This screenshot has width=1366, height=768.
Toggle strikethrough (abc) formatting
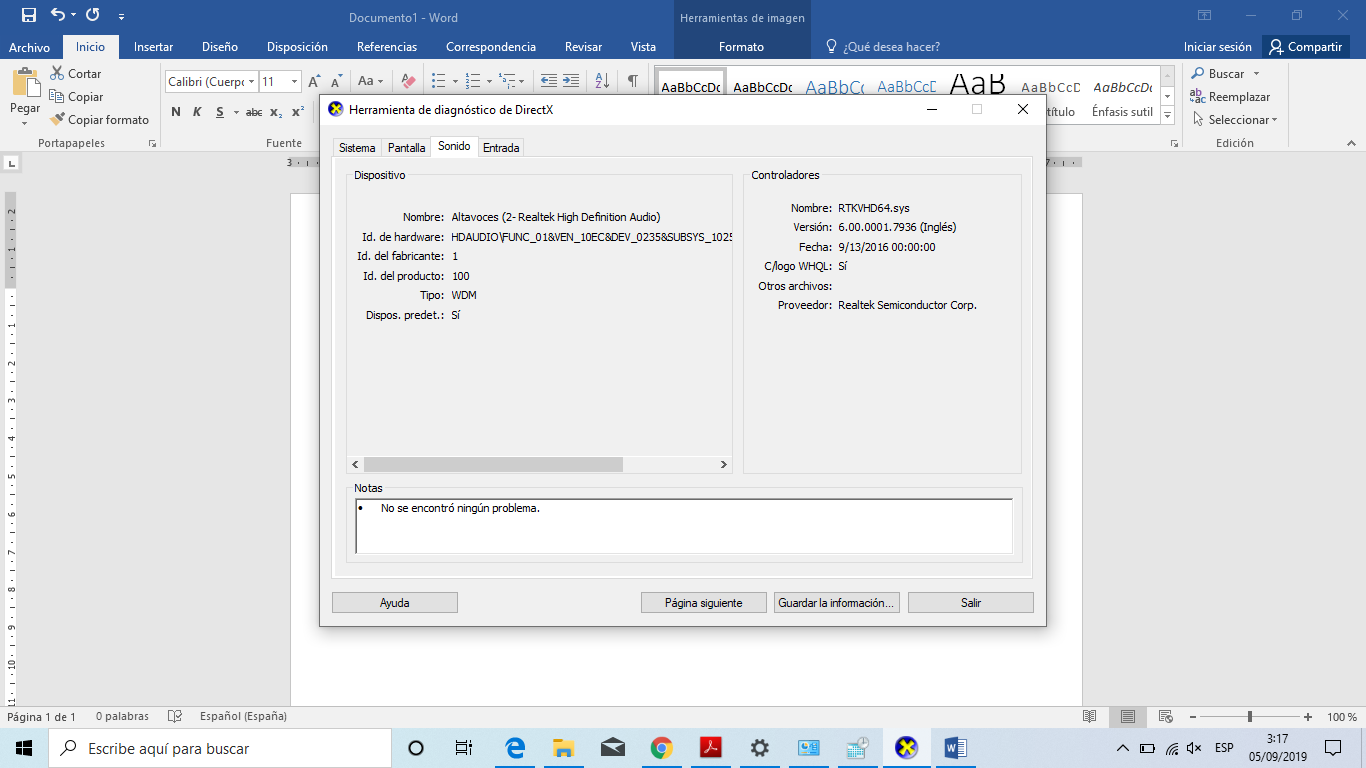(x=254, y=112)
